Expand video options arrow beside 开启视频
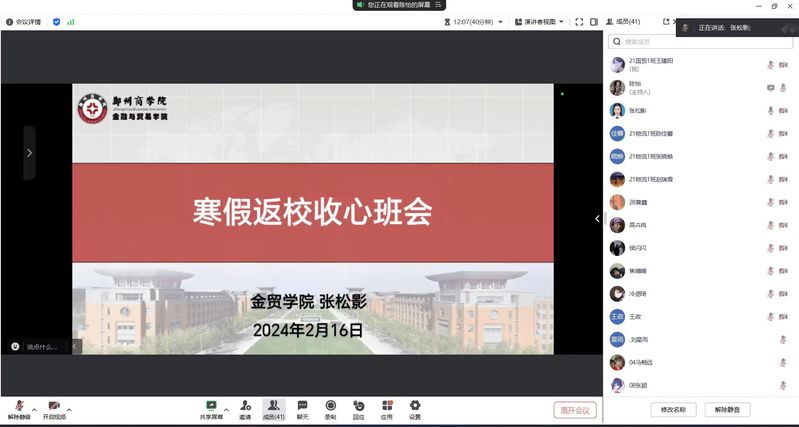This screenshot has width=799, height=427. click(71, 409)
